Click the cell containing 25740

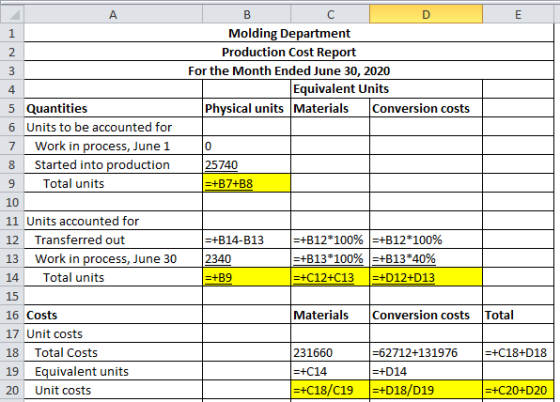coord(246,165)
